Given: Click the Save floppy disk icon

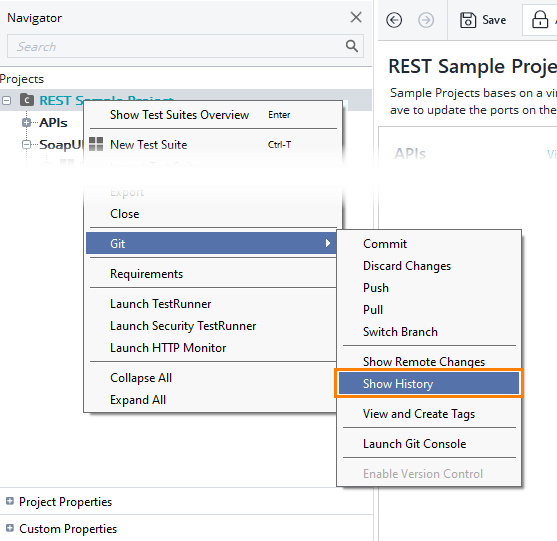Looking at the screenshot, I should [x=468, y=20].
